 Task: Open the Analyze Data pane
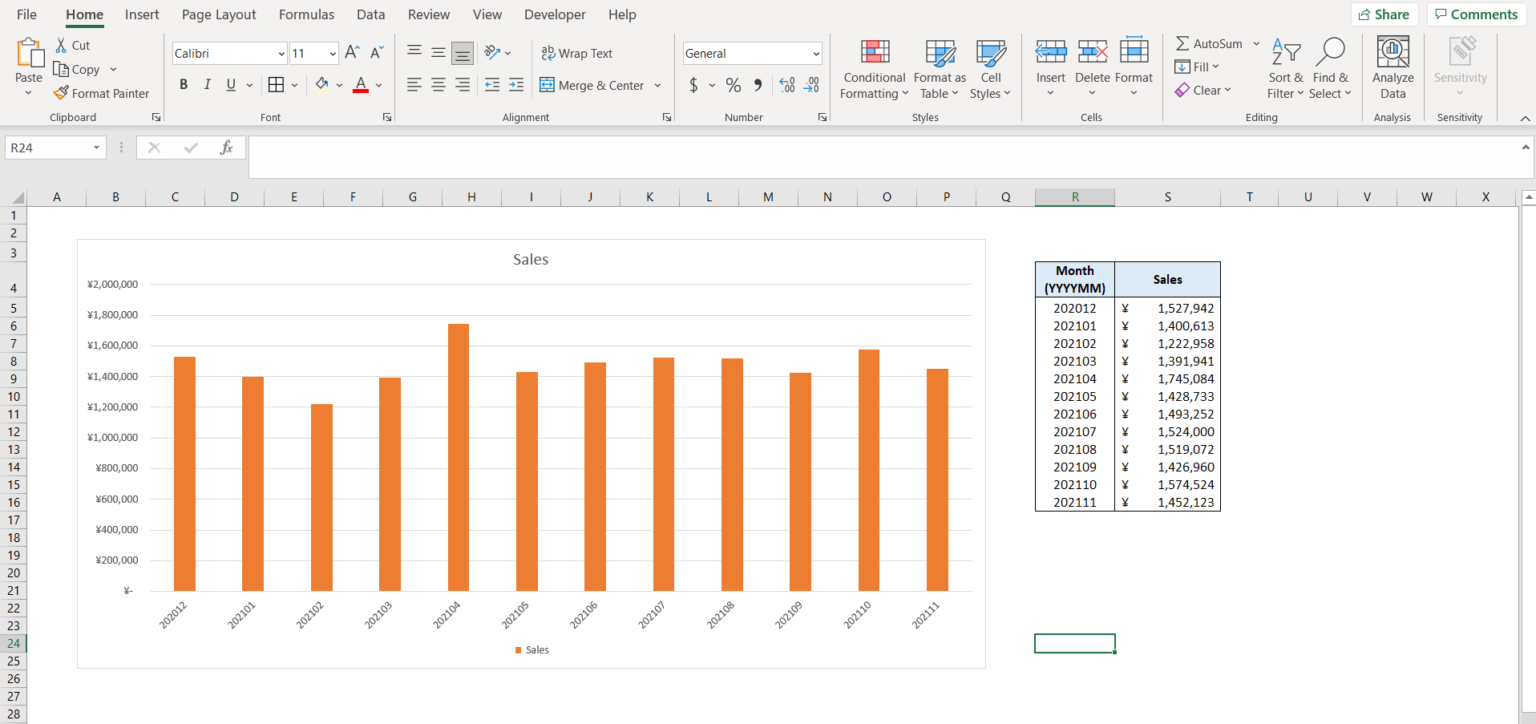point(1393,68)
